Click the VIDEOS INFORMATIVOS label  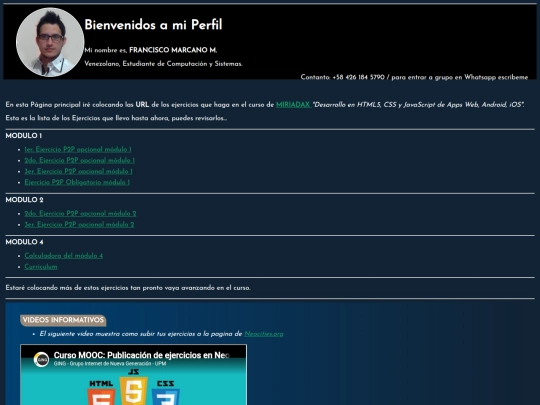click(63, 320)
